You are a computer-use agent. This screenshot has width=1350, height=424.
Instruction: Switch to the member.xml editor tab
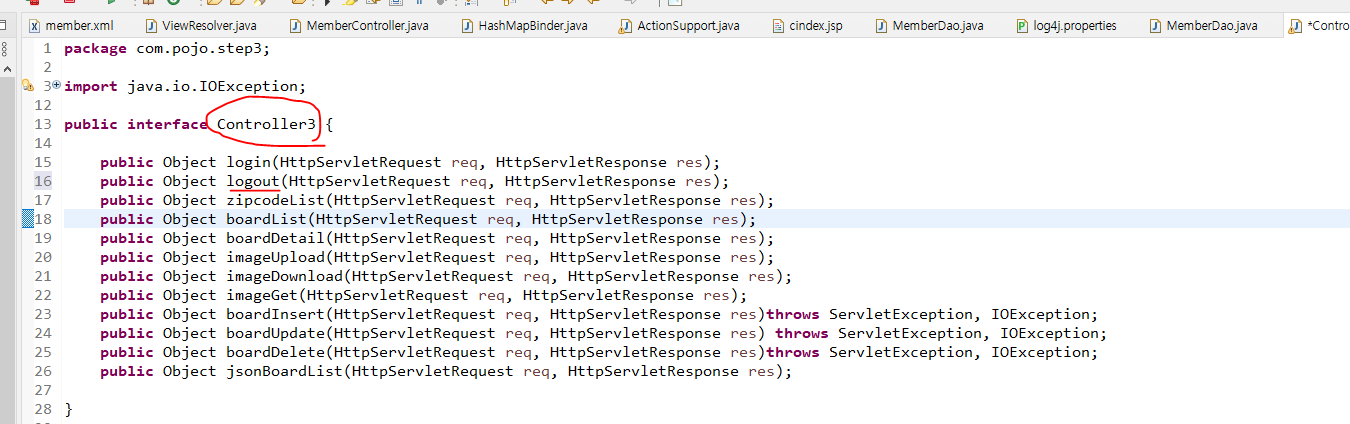(x=71, y=26)
